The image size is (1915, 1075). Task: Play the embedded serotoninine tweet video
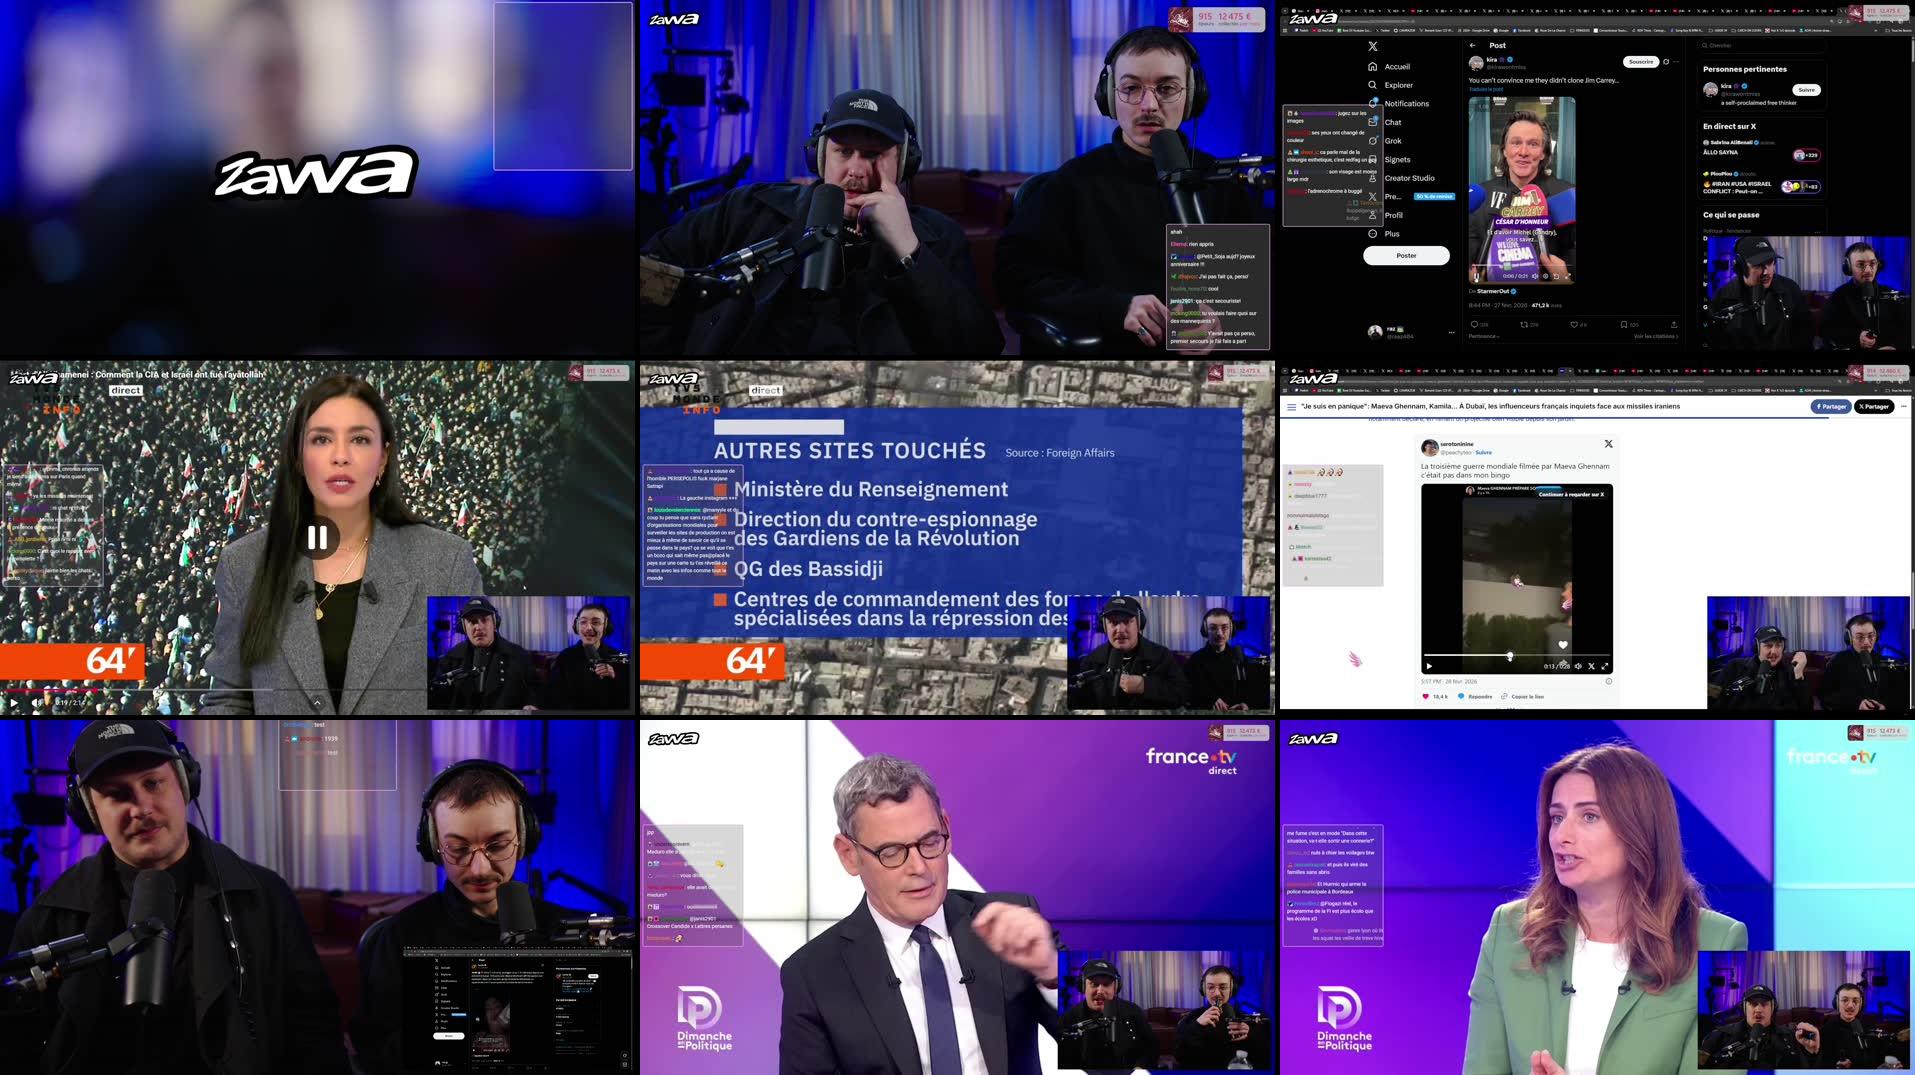click(x=1429, y=666)
